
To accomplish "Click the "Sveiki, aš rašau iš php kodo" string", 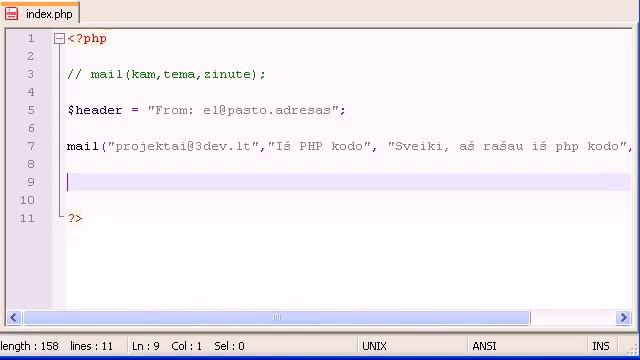I will click(507, 146).
